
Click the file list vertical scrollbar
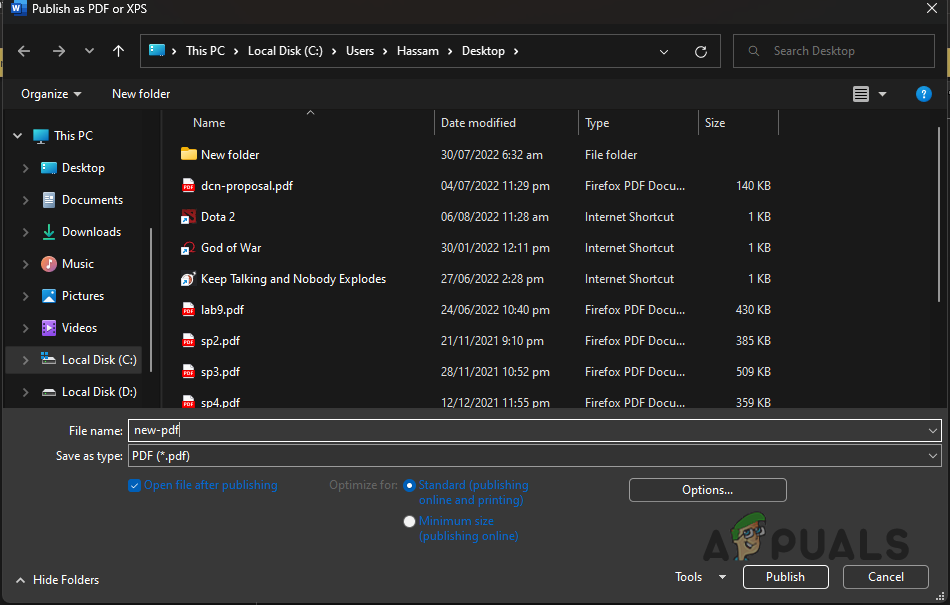[x=938, y=220]
